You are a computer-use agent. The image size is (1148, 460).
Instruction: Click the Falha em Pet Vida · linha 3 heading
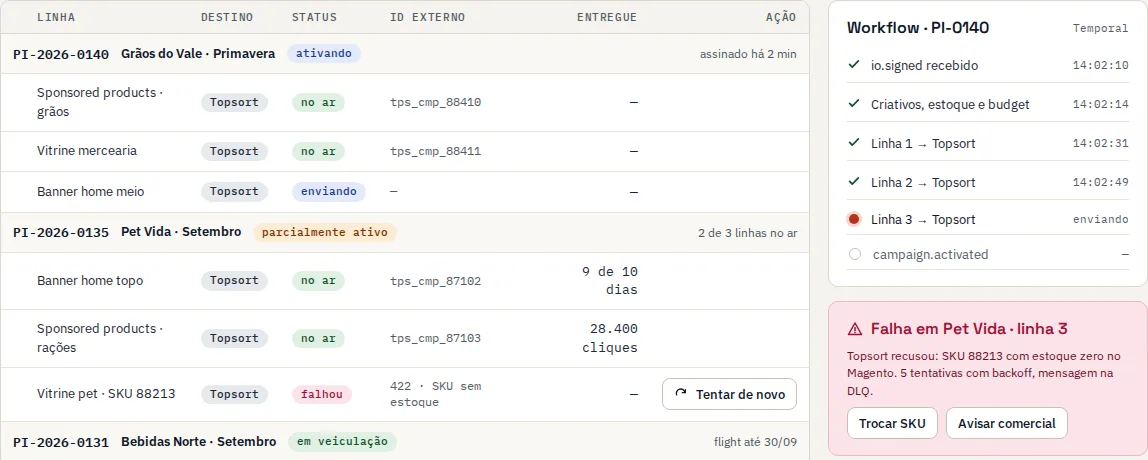pos(969,329)
